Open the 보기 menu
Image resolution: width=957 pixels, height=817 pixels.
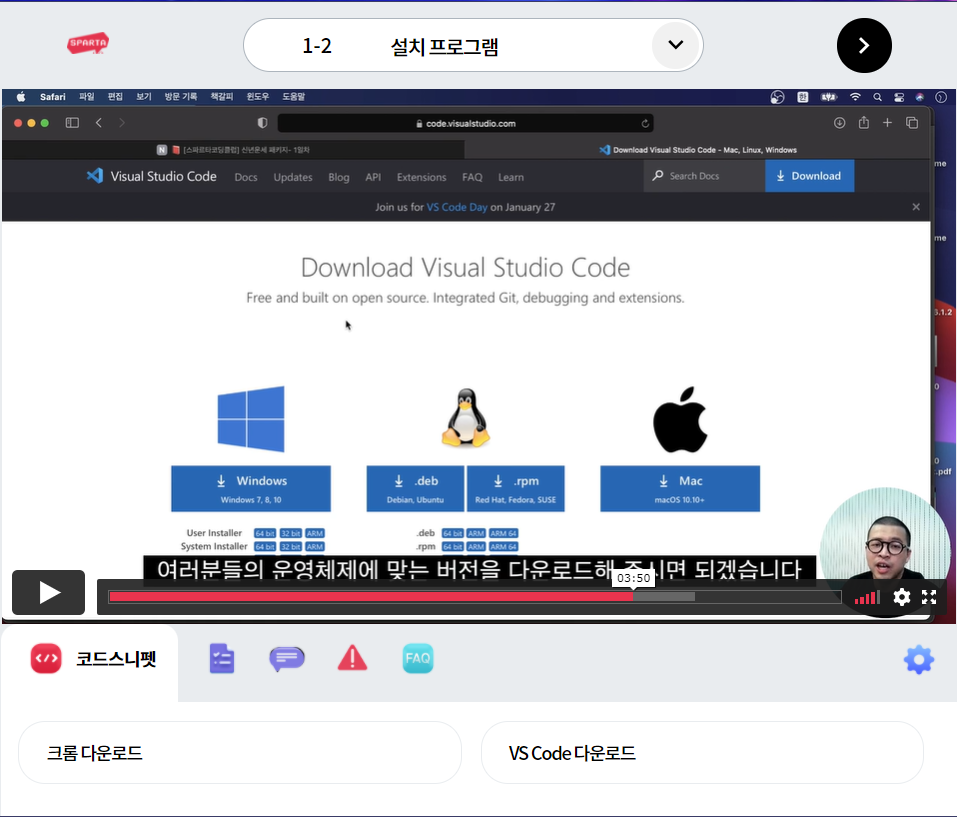coord(143,96)
